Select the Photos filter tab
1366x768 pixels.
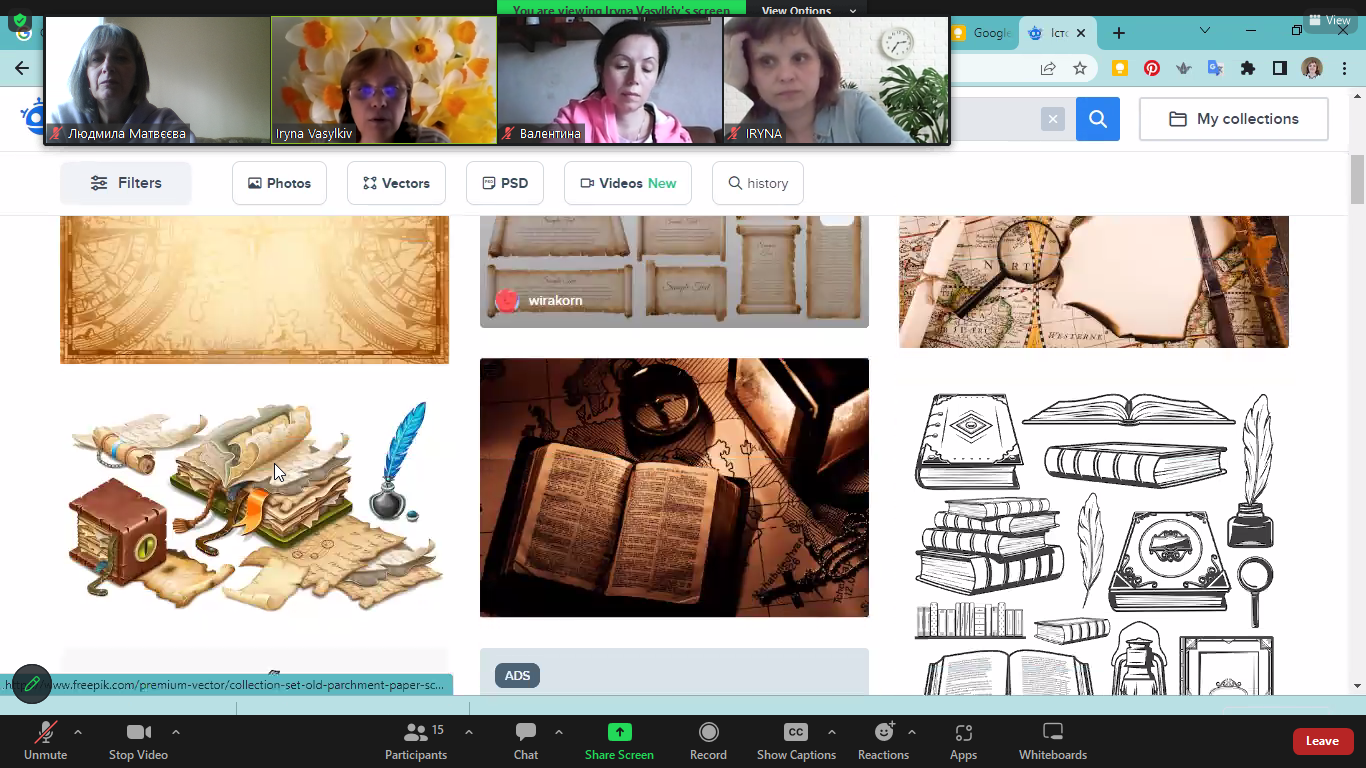tap(279, 183)
